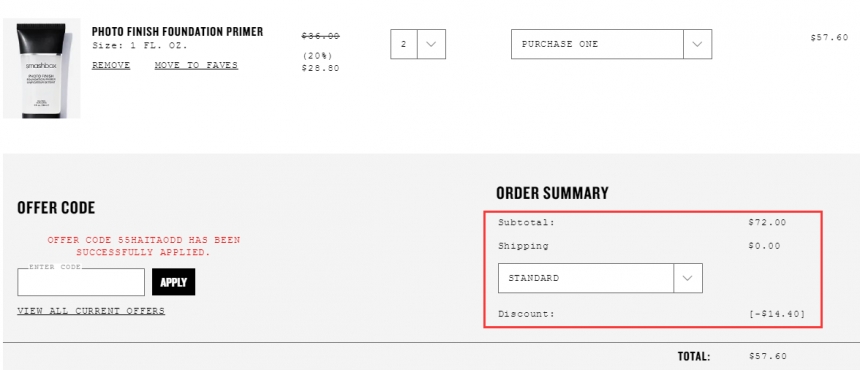Image resolution: width=860 pixels, height=370 pixels.
Task: Click the offer code success message
Action: pyautogui.click(x=144, y=246)
